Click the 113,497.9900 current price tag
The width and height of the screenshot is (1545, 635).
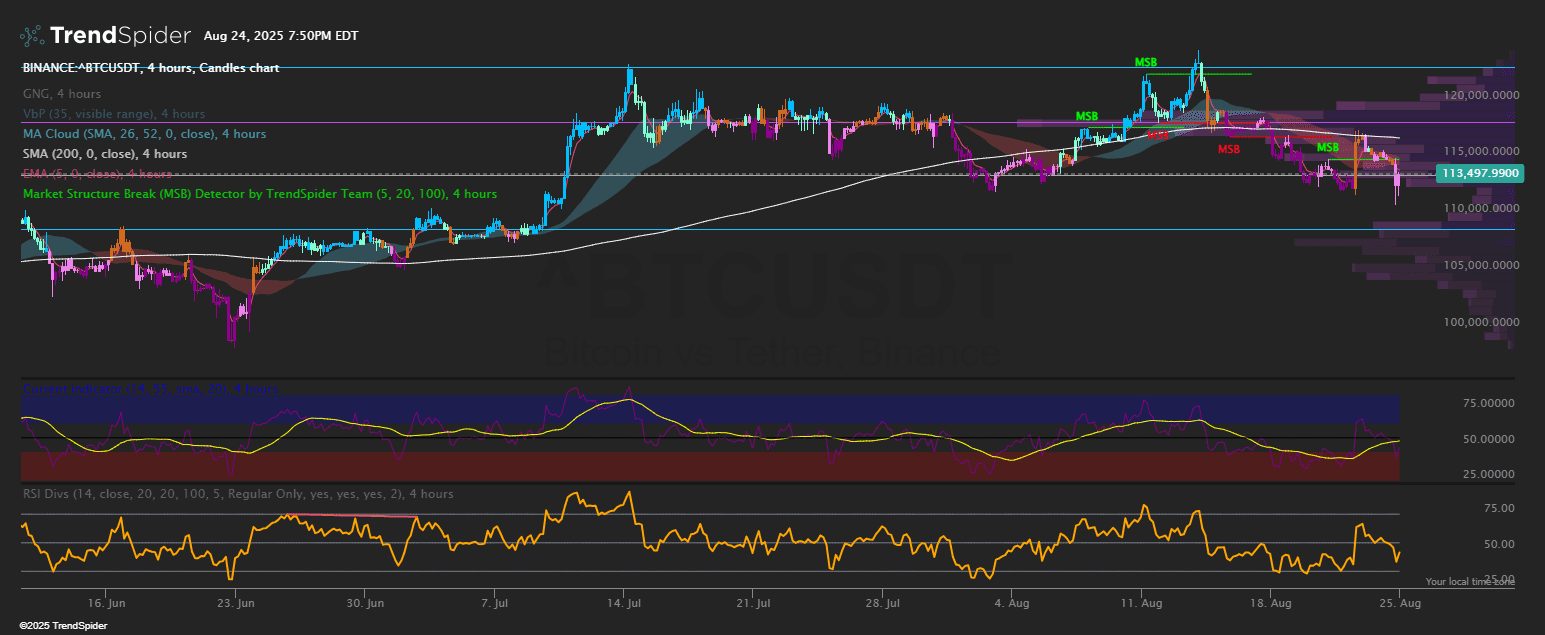(x=1479, y=173)
